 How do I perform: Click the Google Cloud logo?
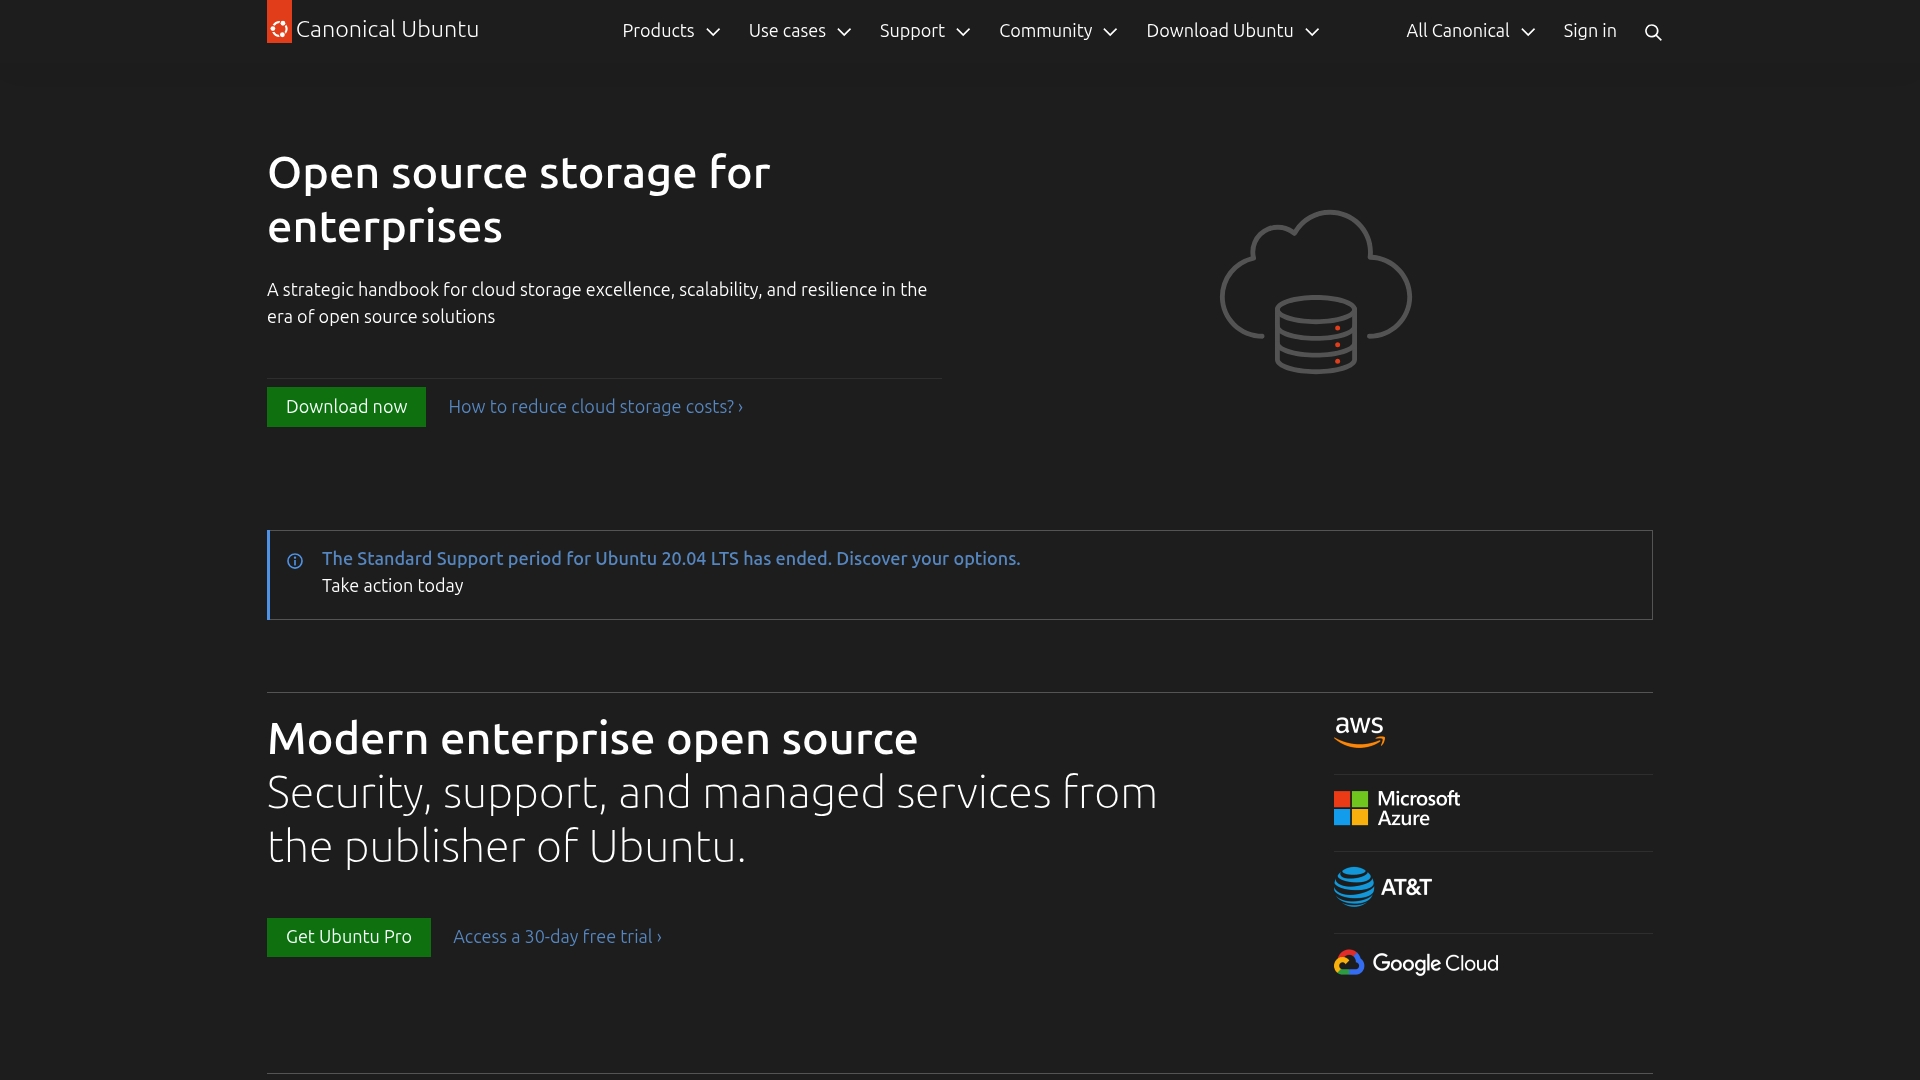1415,962
